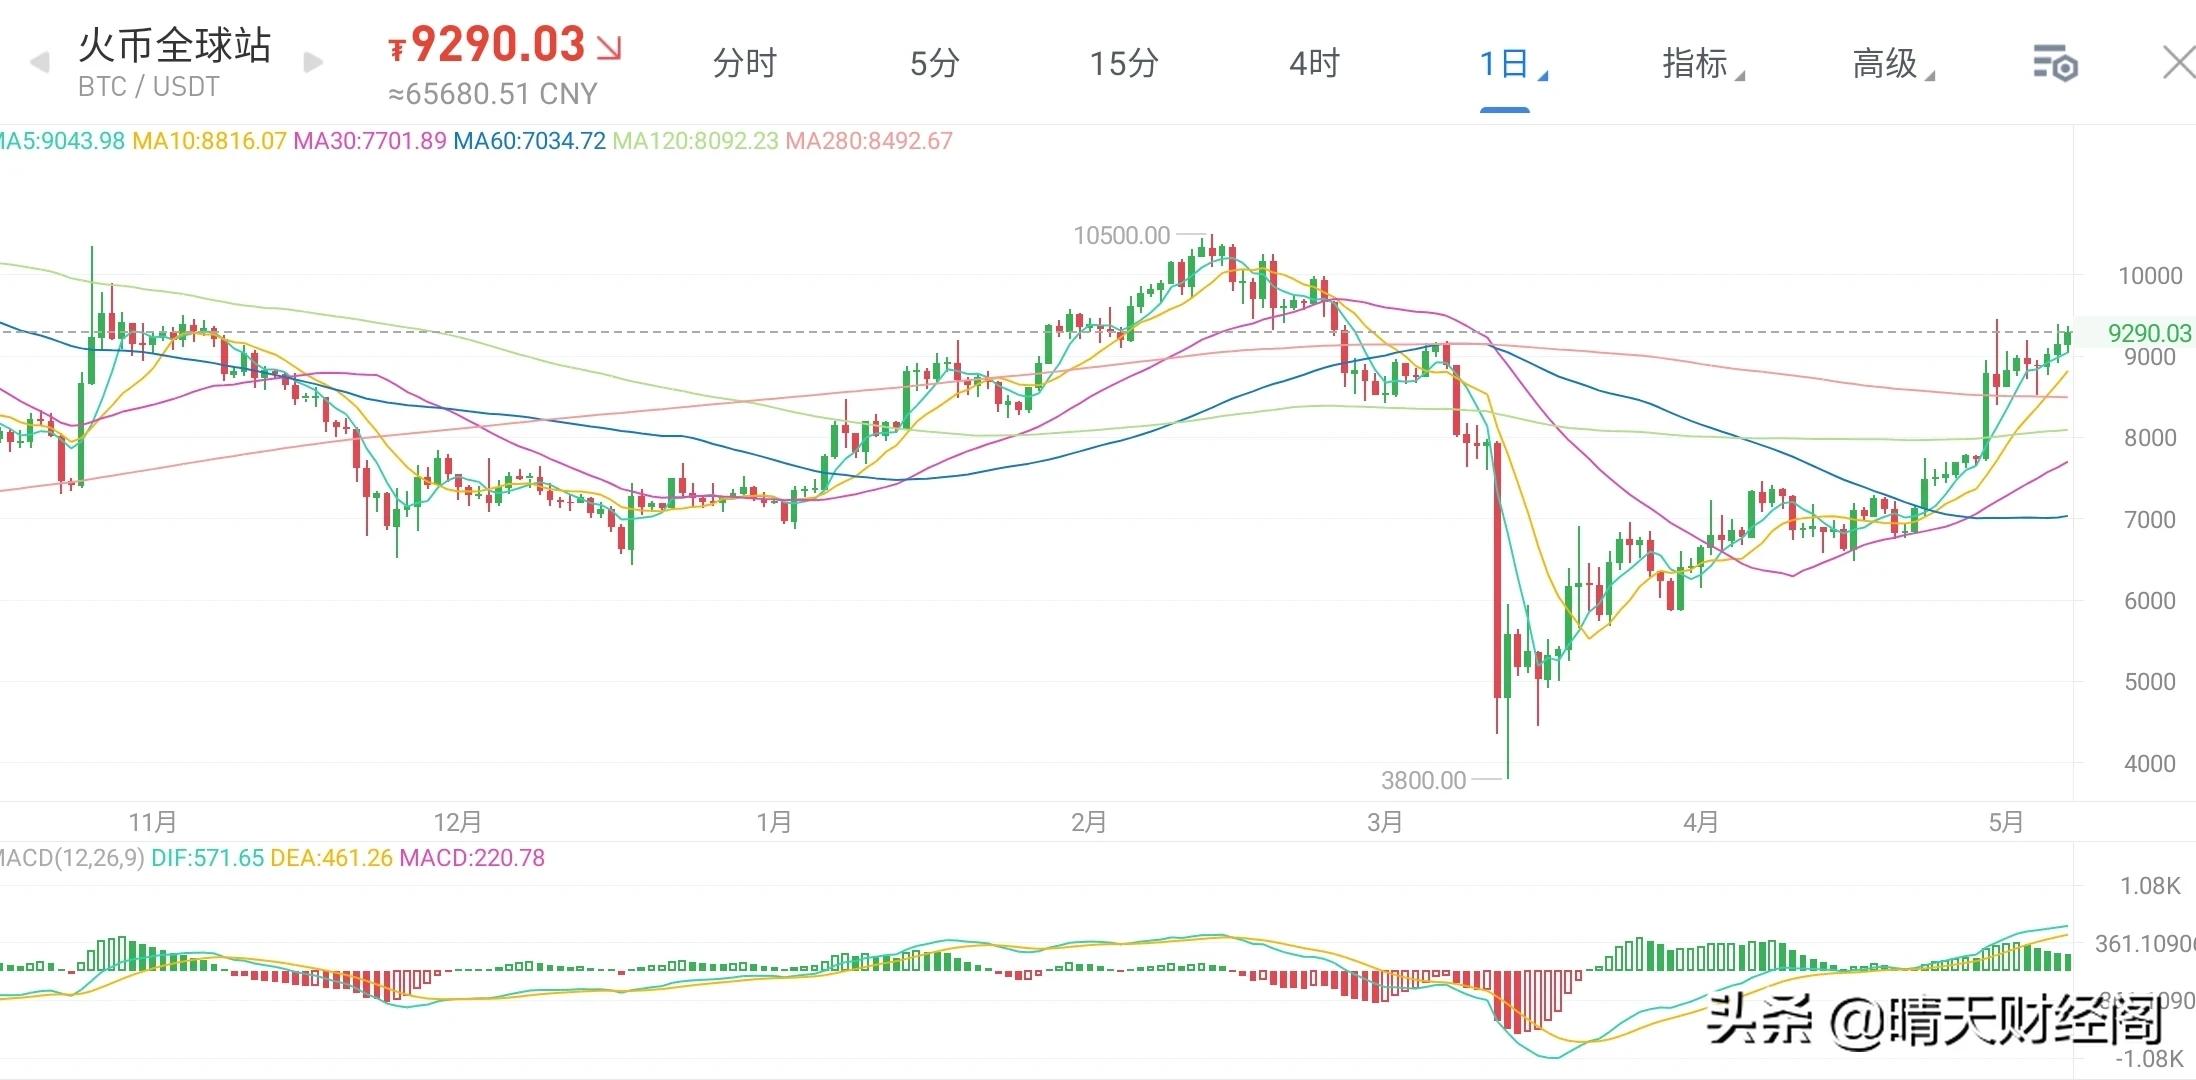This screenshot has height=1080, width=2196.
Task: Click the MACD(12,26,9) indicator label
Action: pyautogui.click(x=72, y=858)
